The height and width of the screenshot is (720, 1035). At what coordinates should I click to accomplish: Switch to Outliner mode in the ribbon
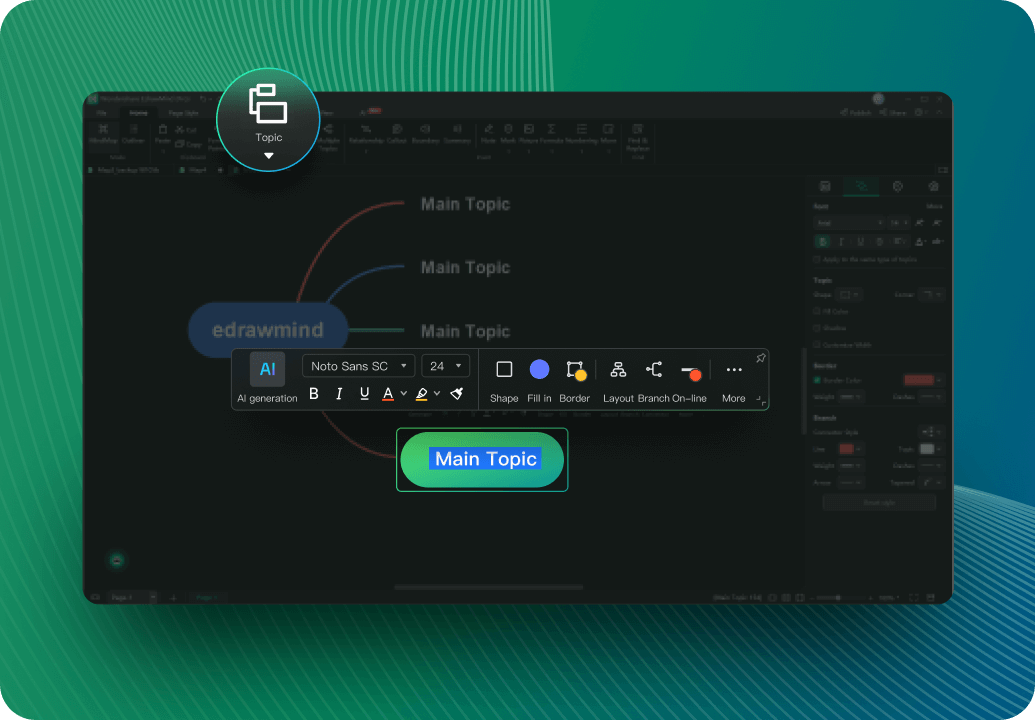click(133, 134)
